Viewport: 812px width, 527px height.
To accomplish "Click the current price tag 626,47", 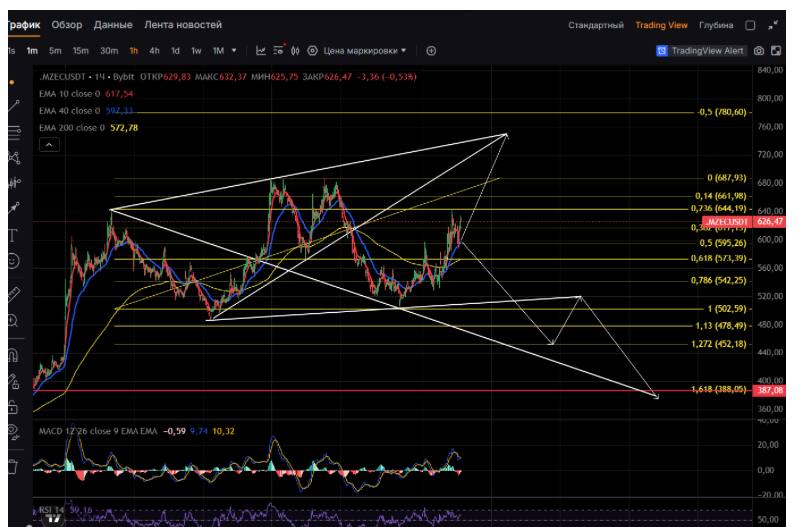I will tap(770, 222).
